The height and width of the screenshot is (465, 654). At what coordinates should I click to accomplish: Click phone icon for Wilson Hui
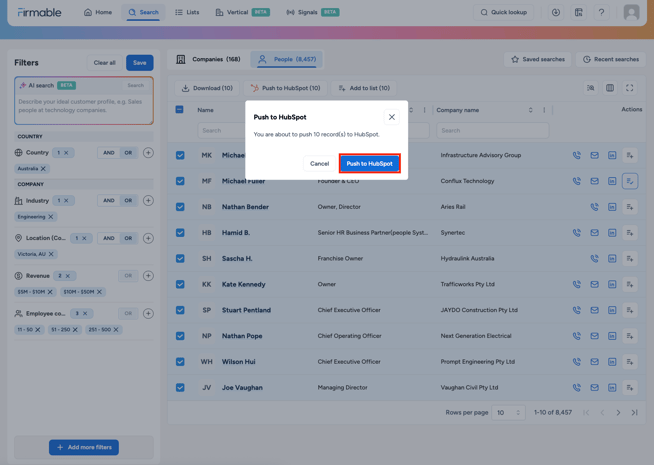coord(576,362)
